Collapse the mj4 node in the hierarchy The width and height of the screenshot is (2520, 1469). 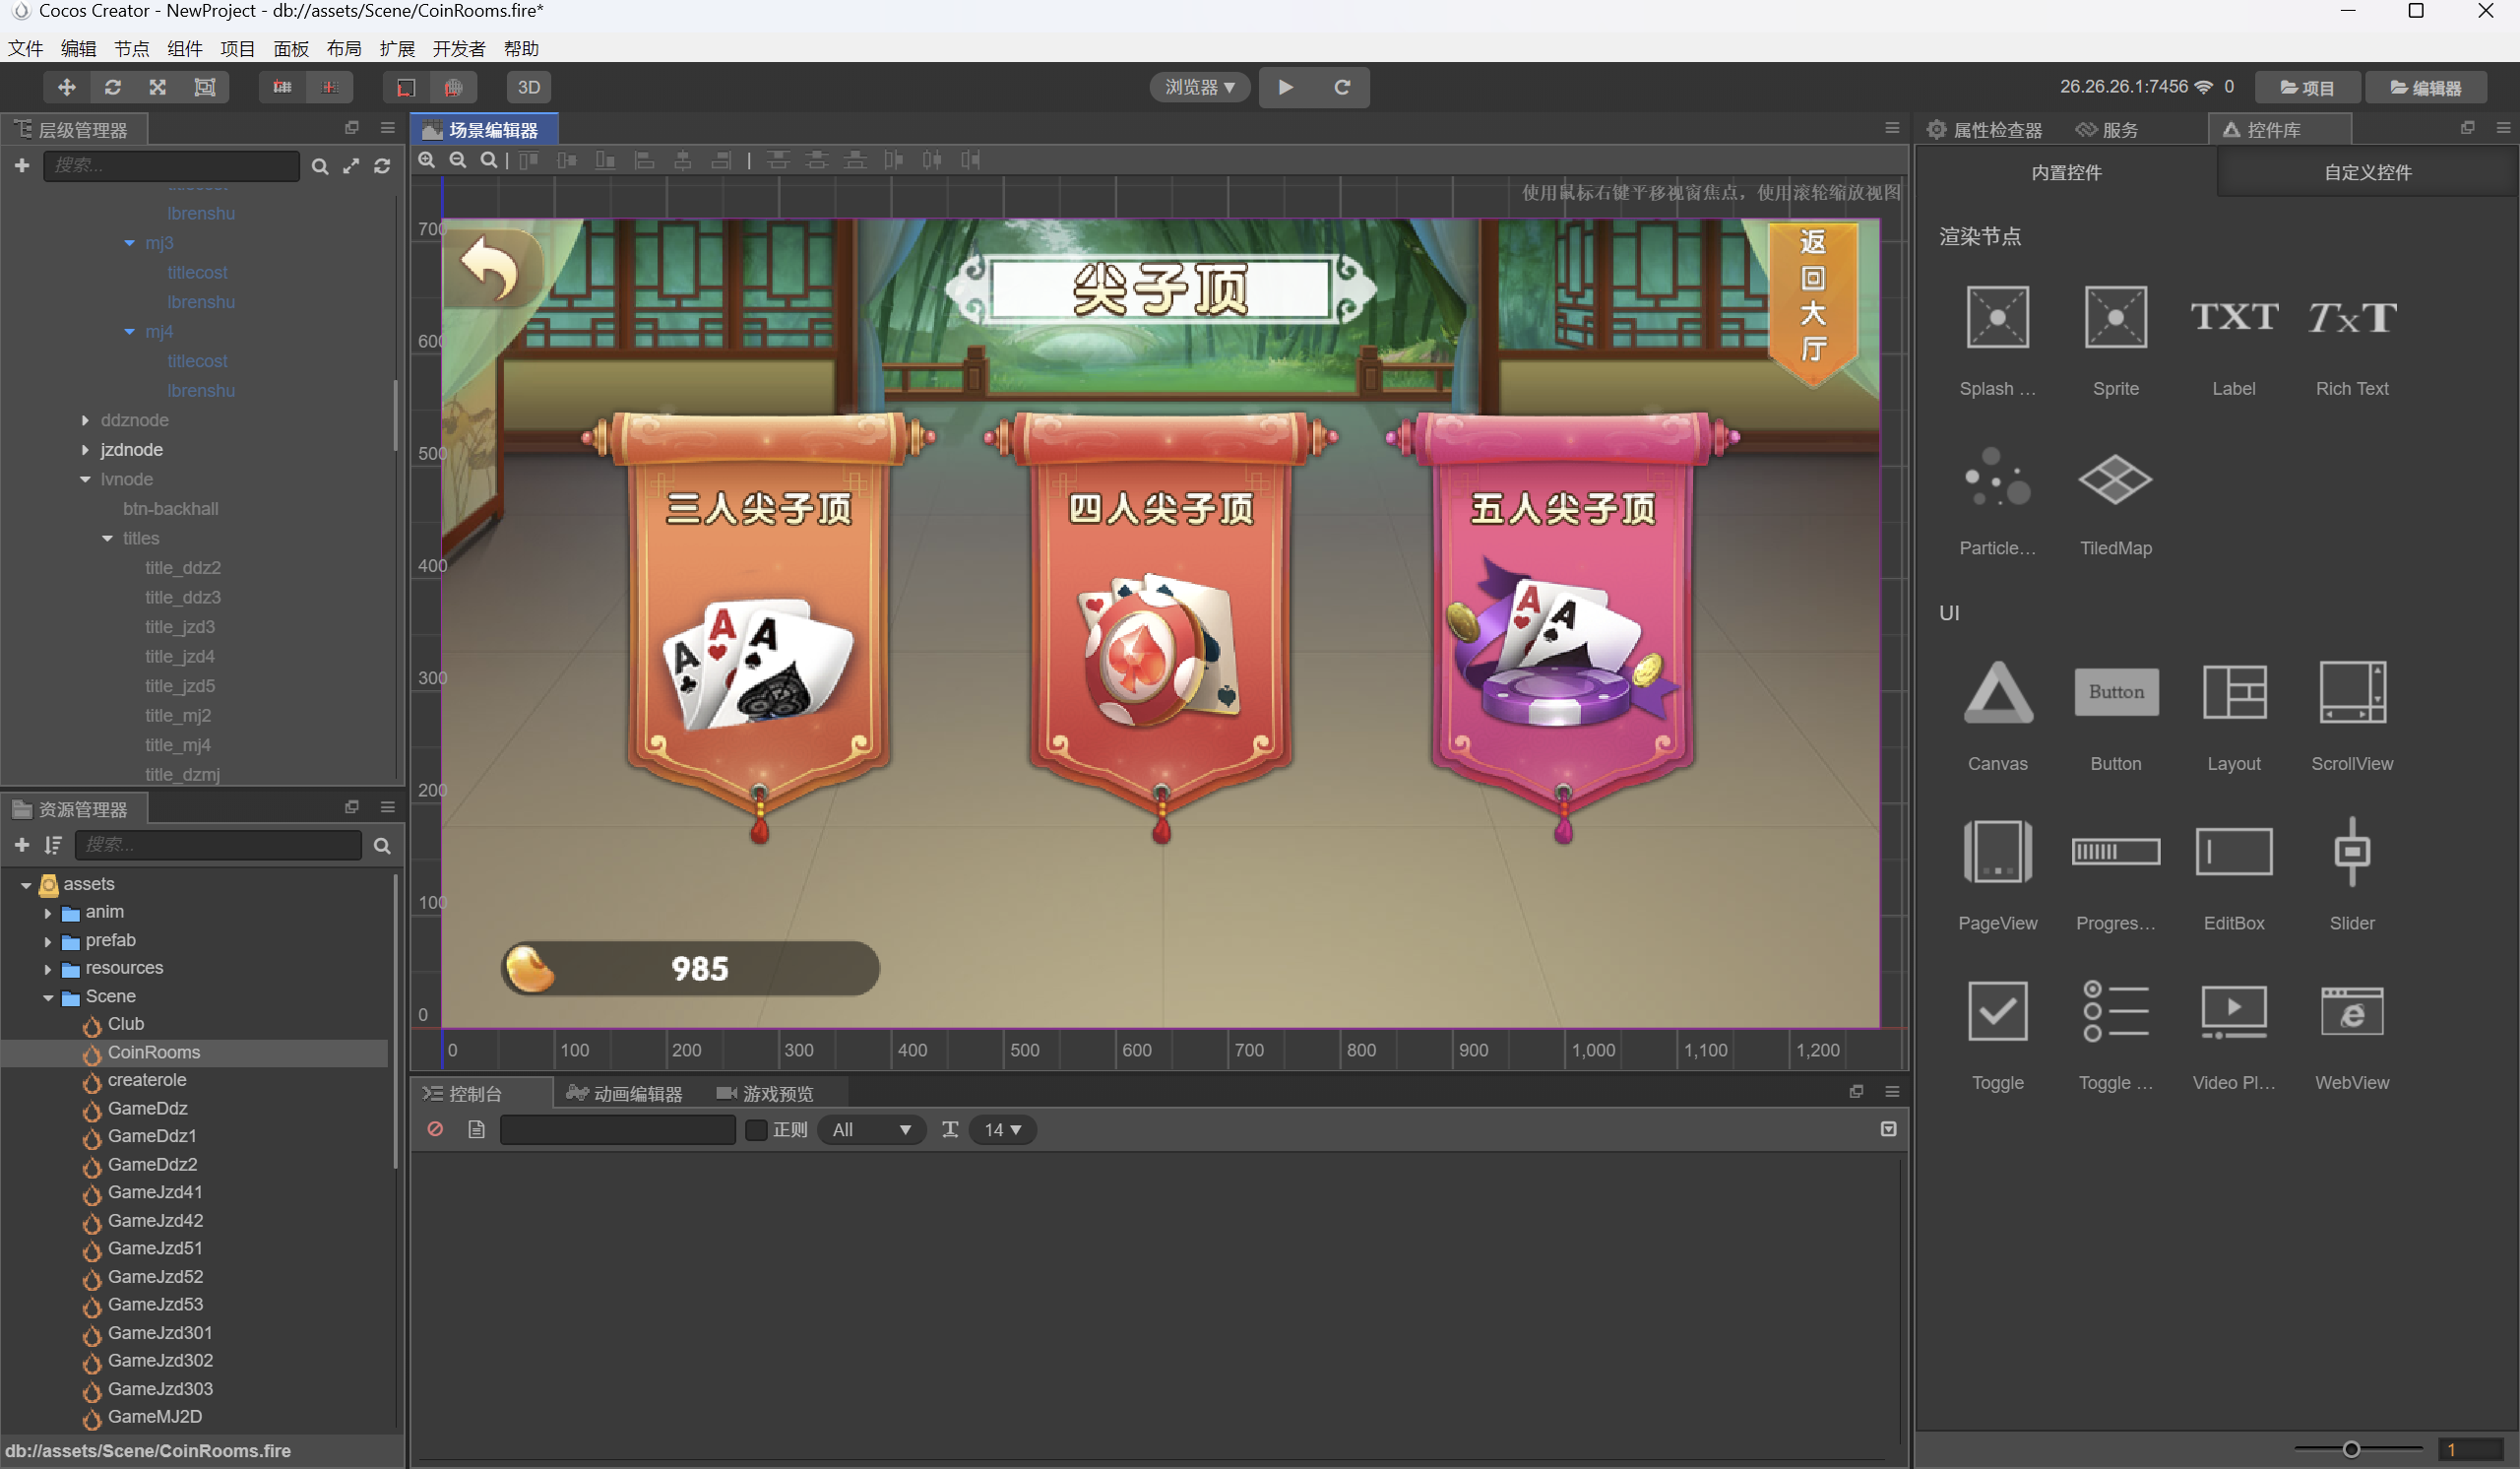coord(129,331)
